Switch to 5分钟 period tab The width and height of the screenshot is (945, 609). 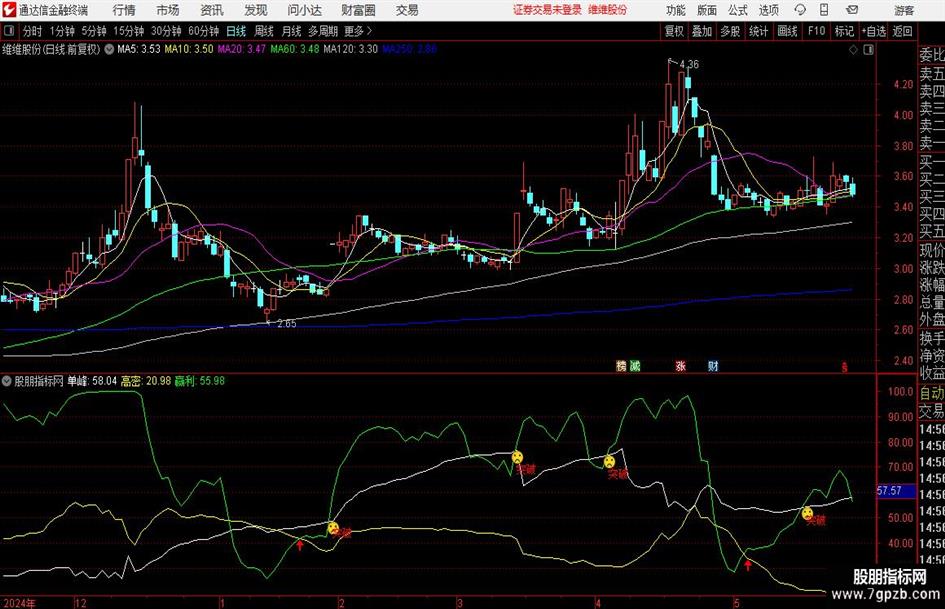click(x=93, y=31)
